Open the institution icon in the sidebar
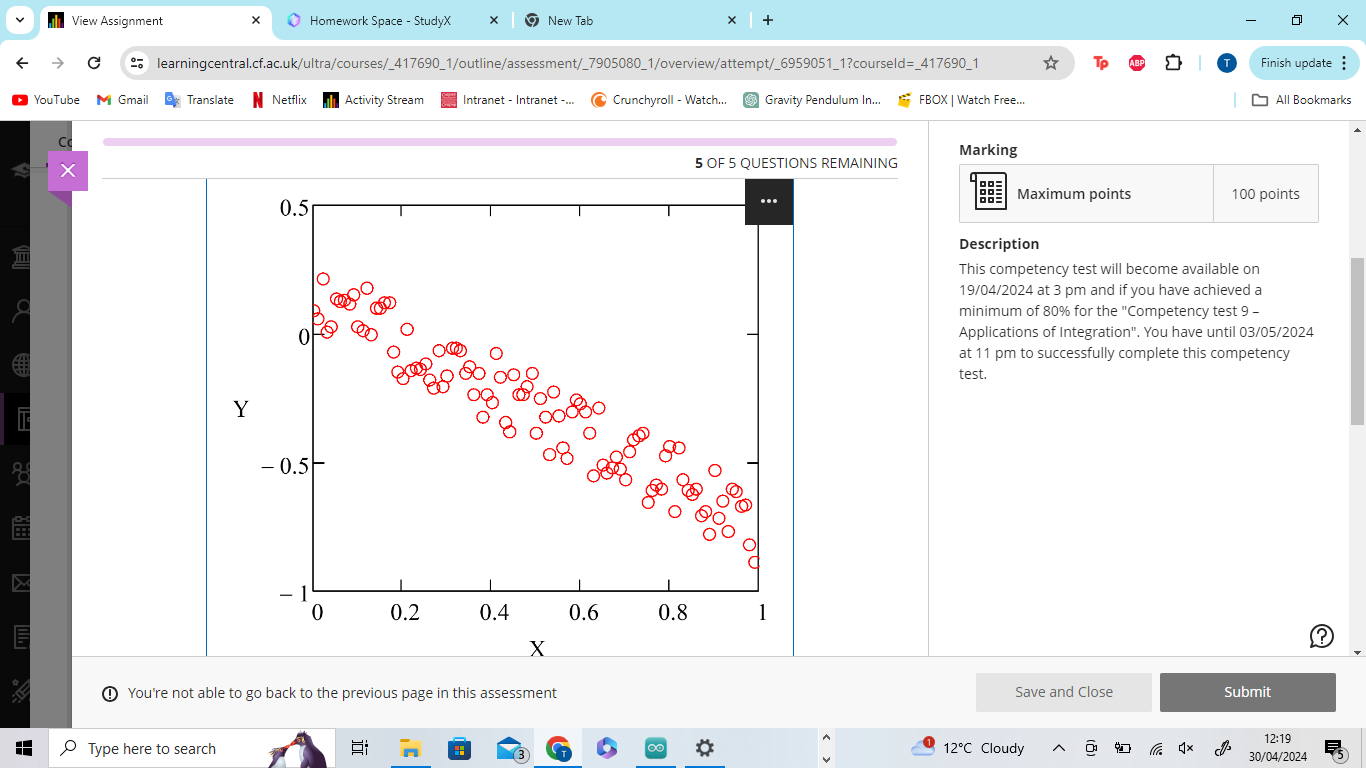Viewport: 1366px width, 768px height. click(x=22, y=255)
